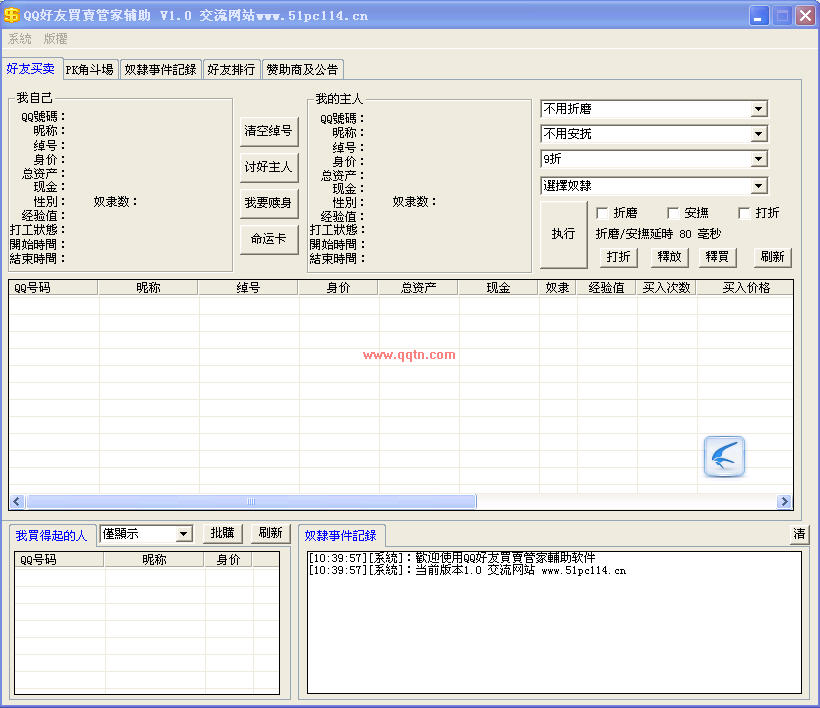Sort friends table by 总资产 column header
Image resolution: width=820 pixels, height=708 pixels.
(x=418, y=288)
